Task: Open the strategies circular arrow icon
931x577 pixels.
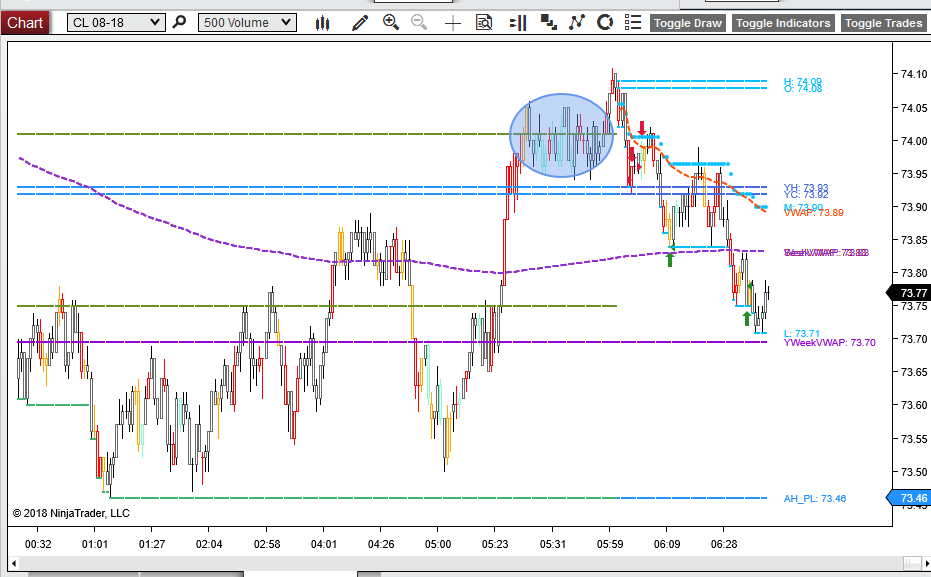Action: [x=604, y=23]
